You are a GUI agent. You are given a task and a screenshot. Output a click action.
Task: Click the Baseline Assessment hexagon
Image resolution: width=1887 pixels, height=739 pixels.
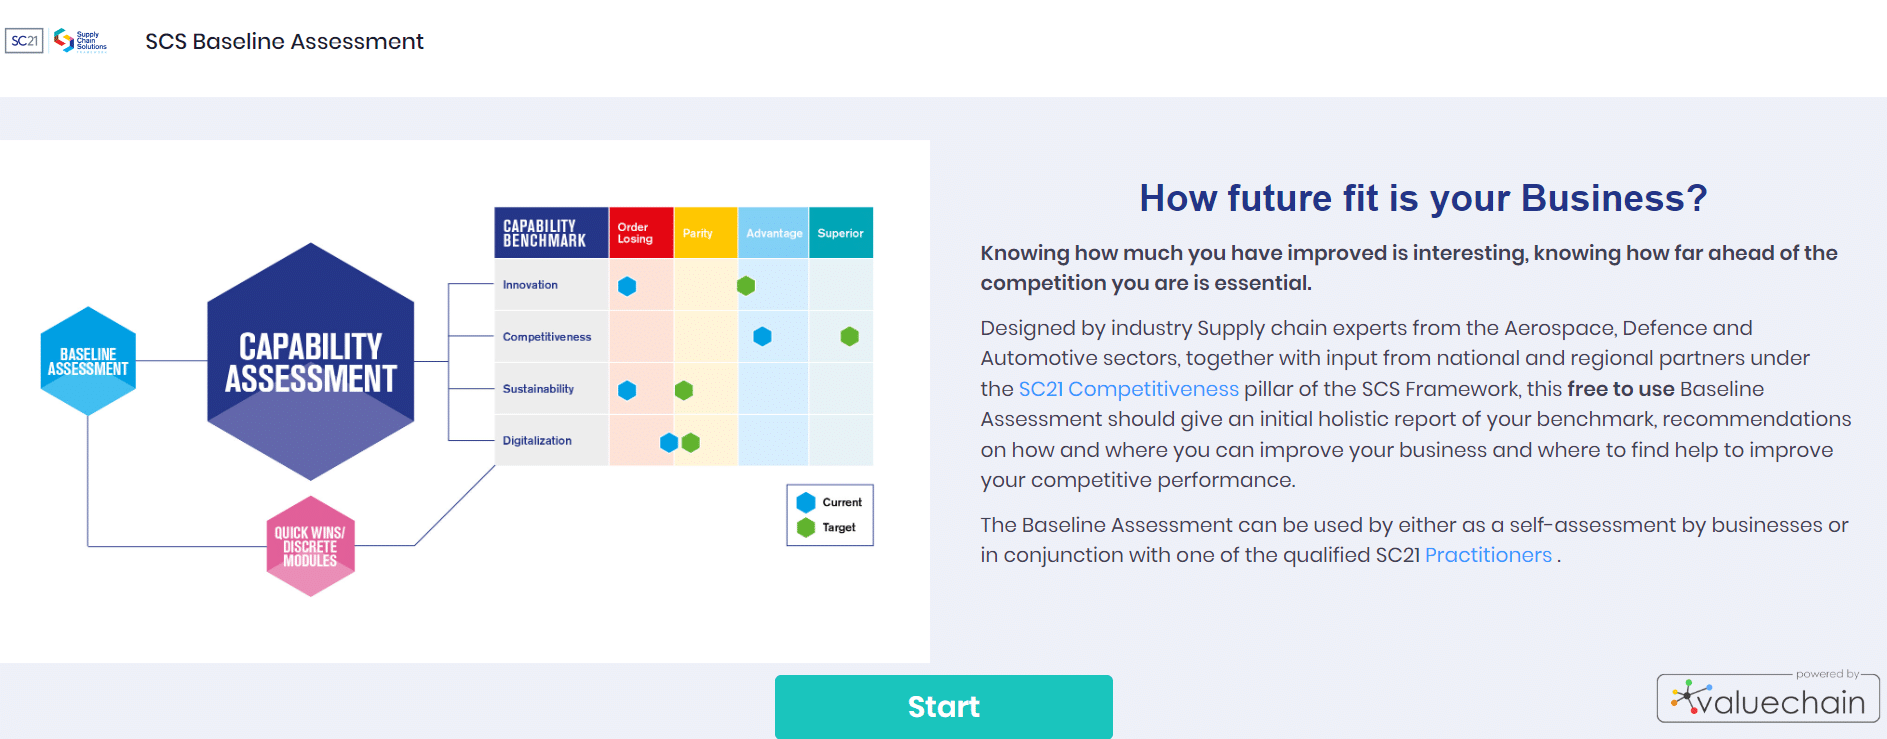click(x=88, y=361)
